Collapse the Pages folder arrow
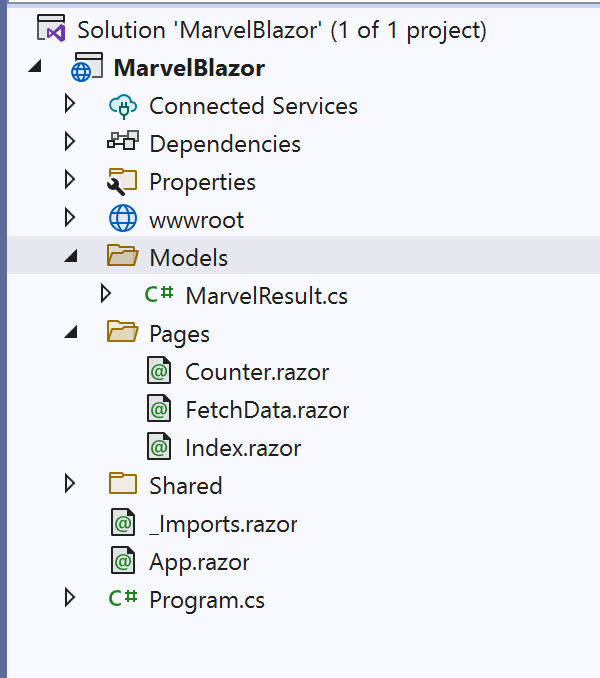600x678 pixels. tap(69, 334)
